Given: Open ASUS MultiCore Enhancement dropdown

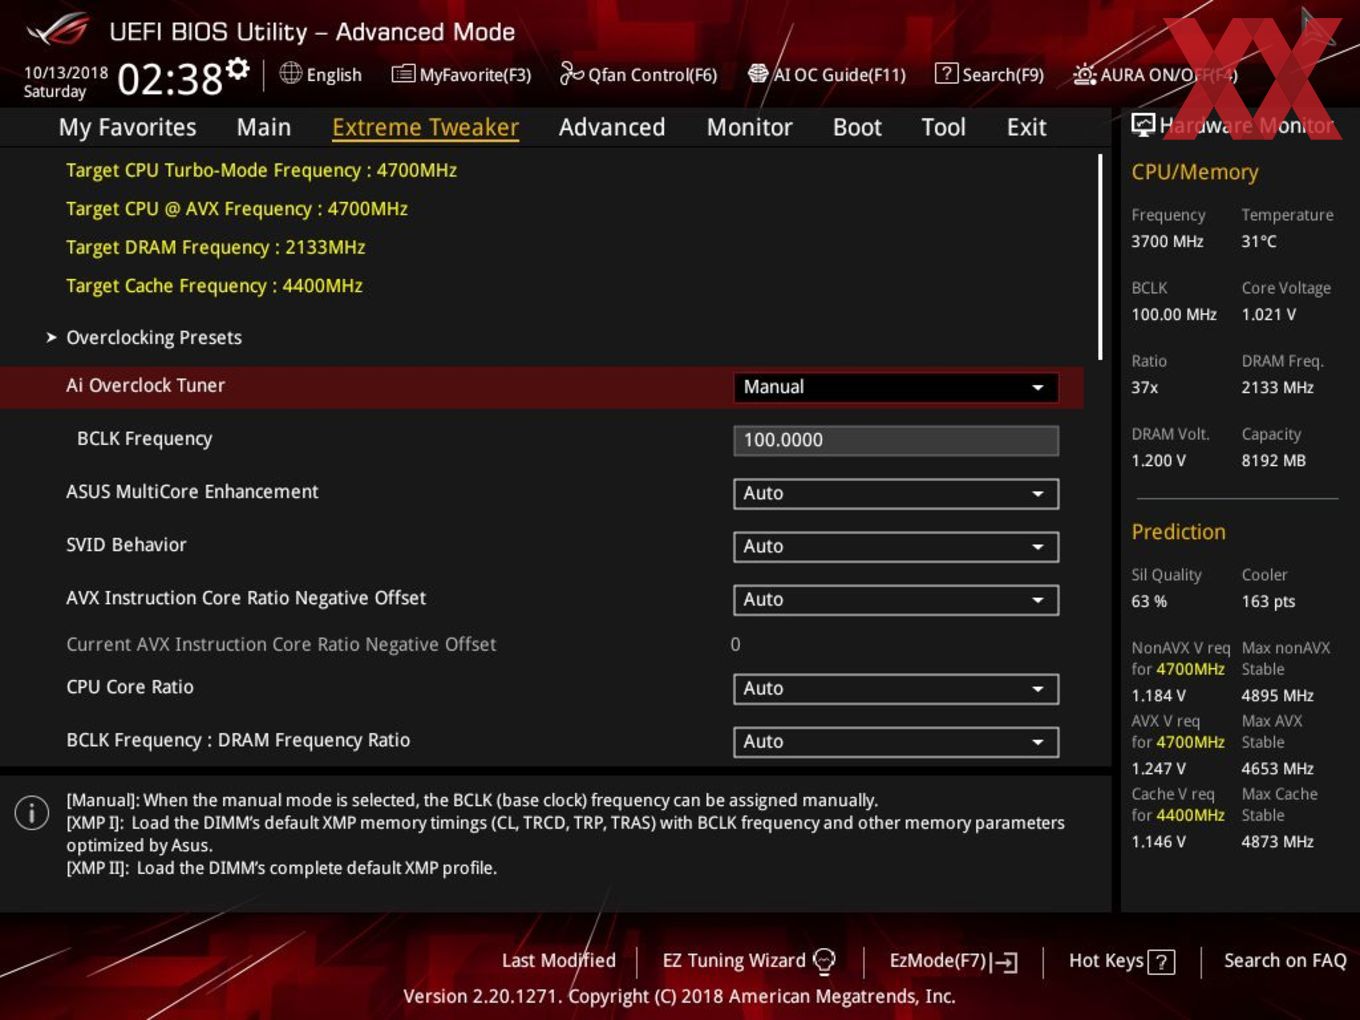Looking at the screenshot, I should coord(896,493).
